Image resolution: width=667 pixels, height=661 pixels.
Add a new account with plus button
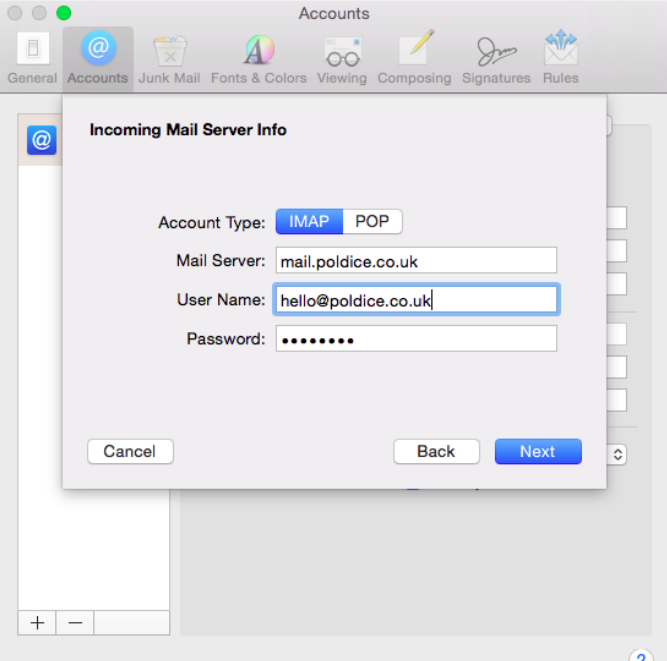tap(37, 622)
